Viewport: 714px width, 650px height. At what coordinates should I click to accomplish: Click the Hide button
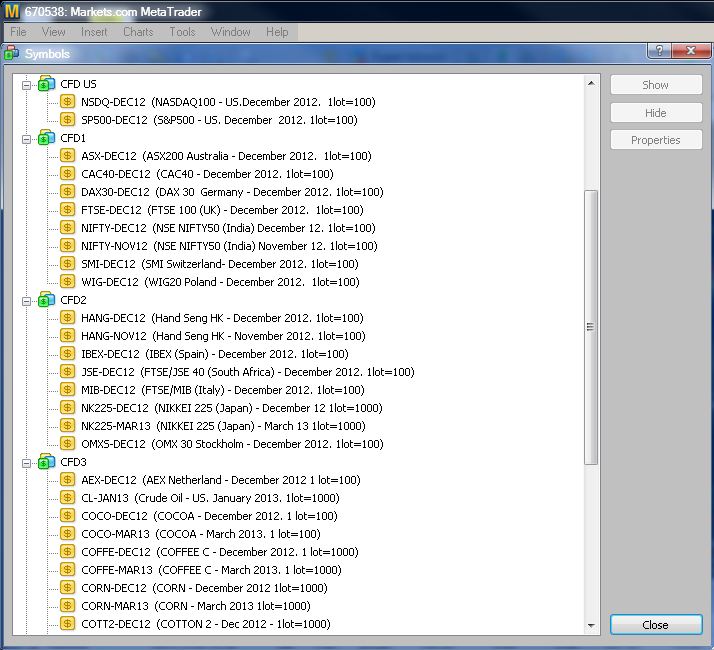(656, 113)
